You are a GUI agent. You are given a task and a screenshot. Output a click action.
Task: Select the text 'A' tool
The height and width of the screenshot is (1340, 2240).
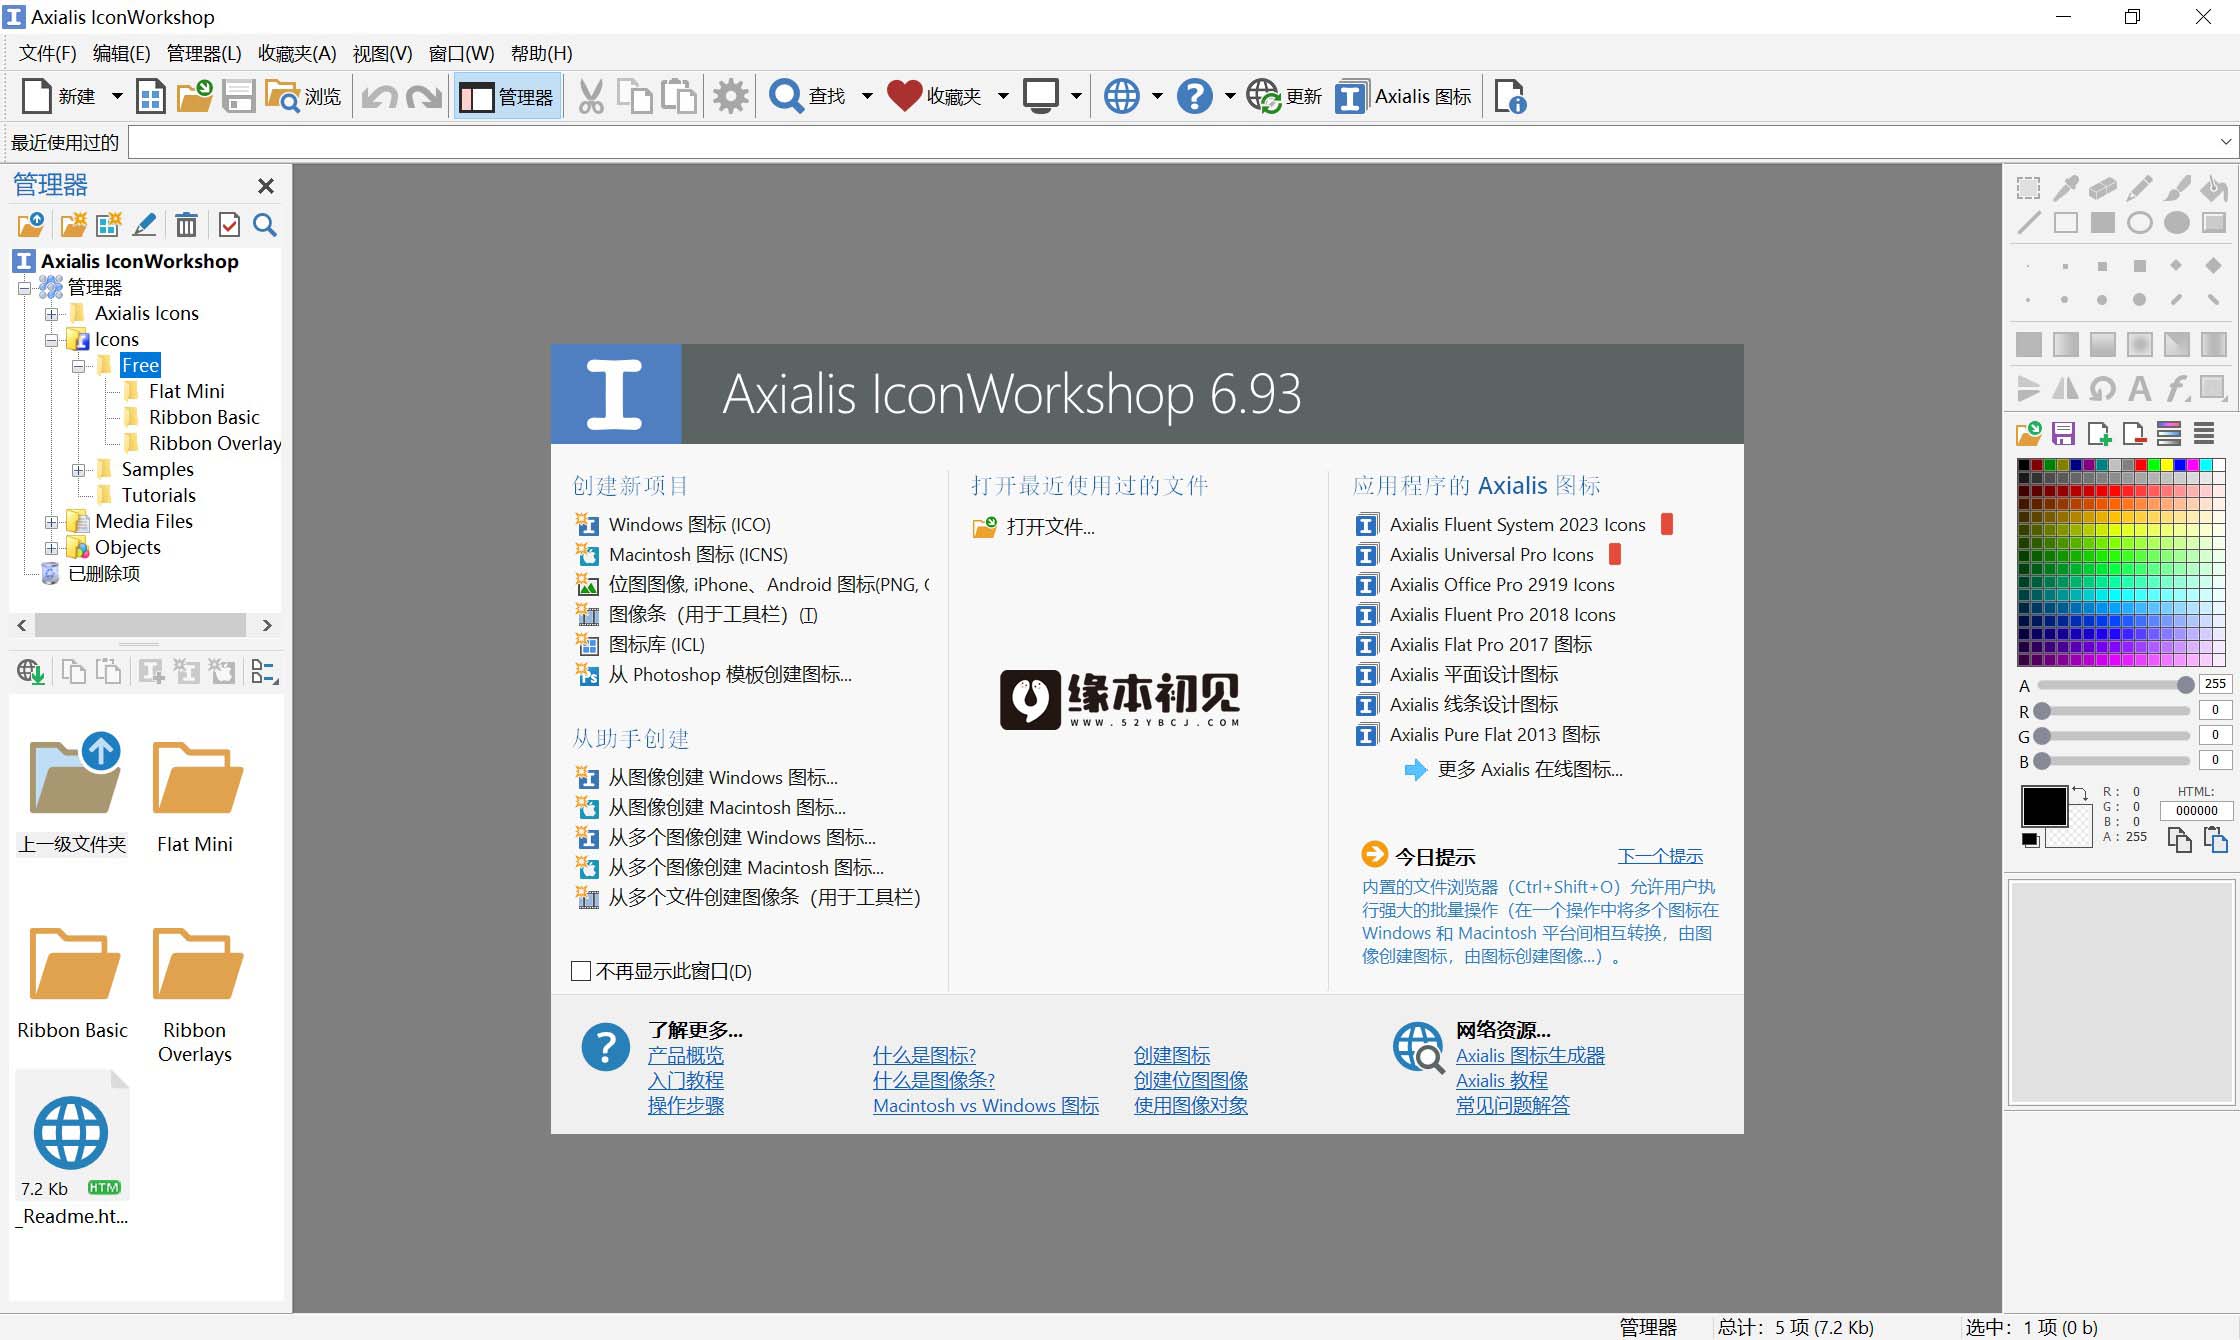click(x=2139, y=388)
